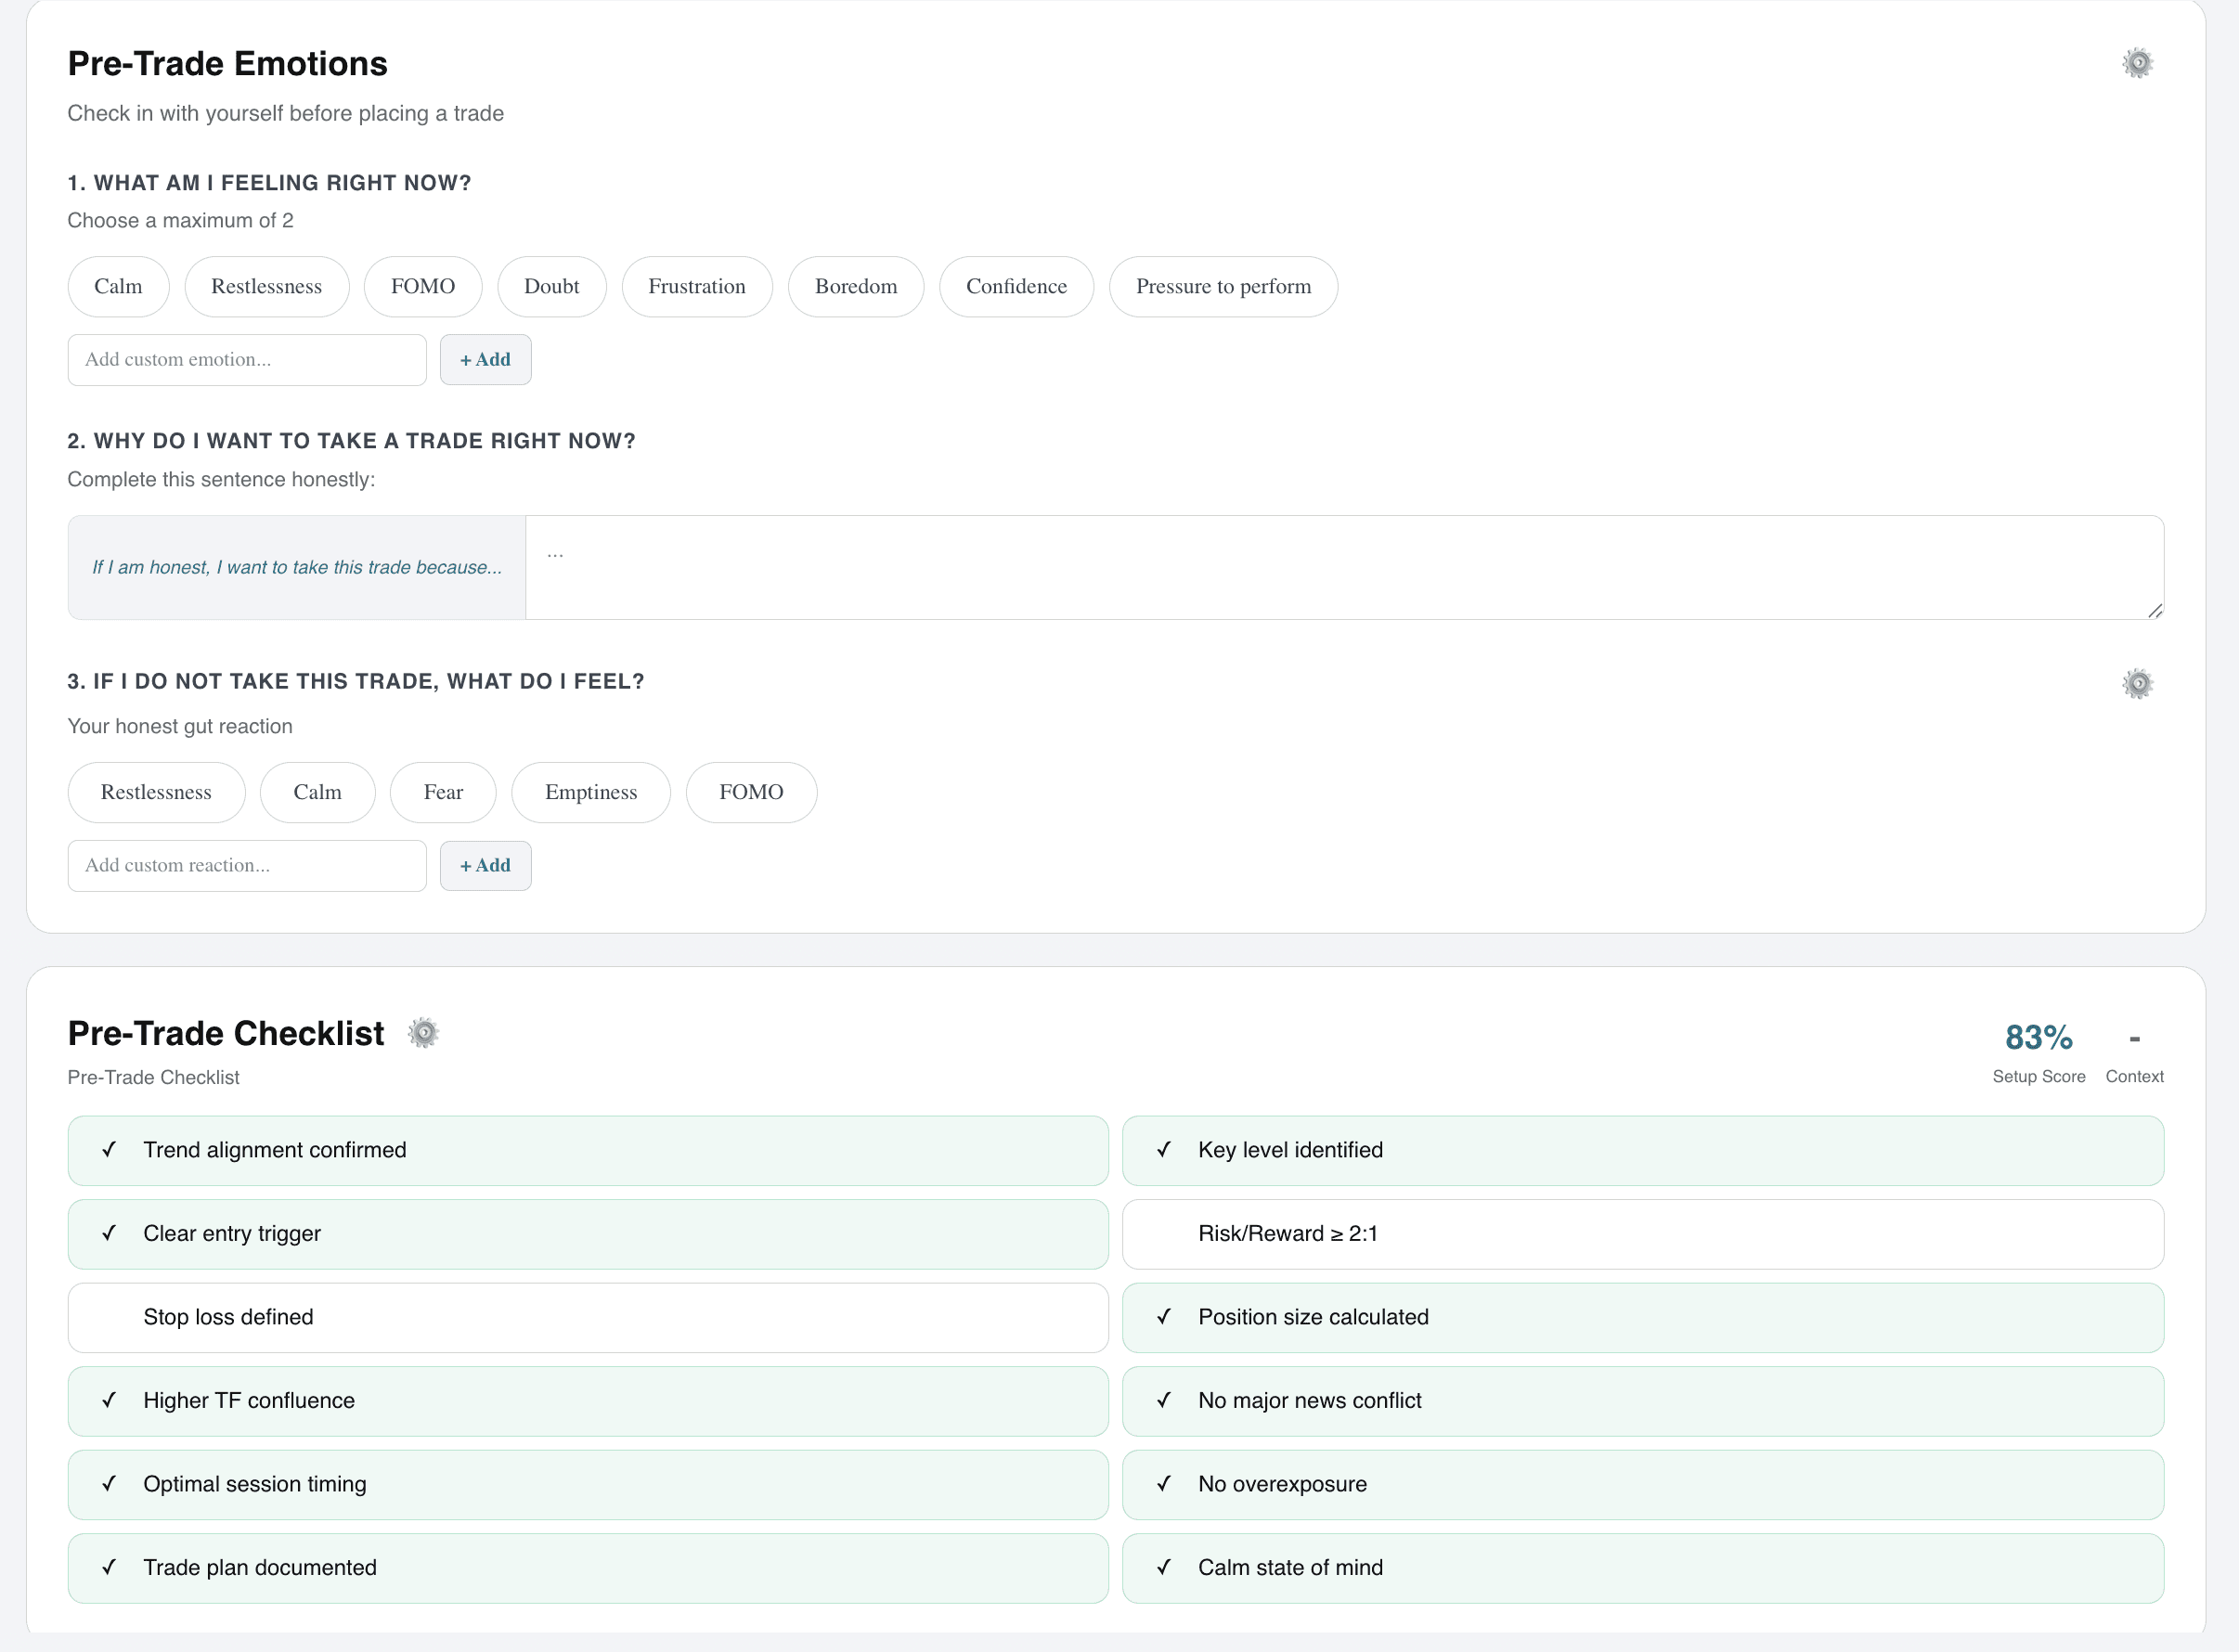The image size is (2239, 1652).
Task: Select the "Fear" reaction chip
Action: (442, 792)
